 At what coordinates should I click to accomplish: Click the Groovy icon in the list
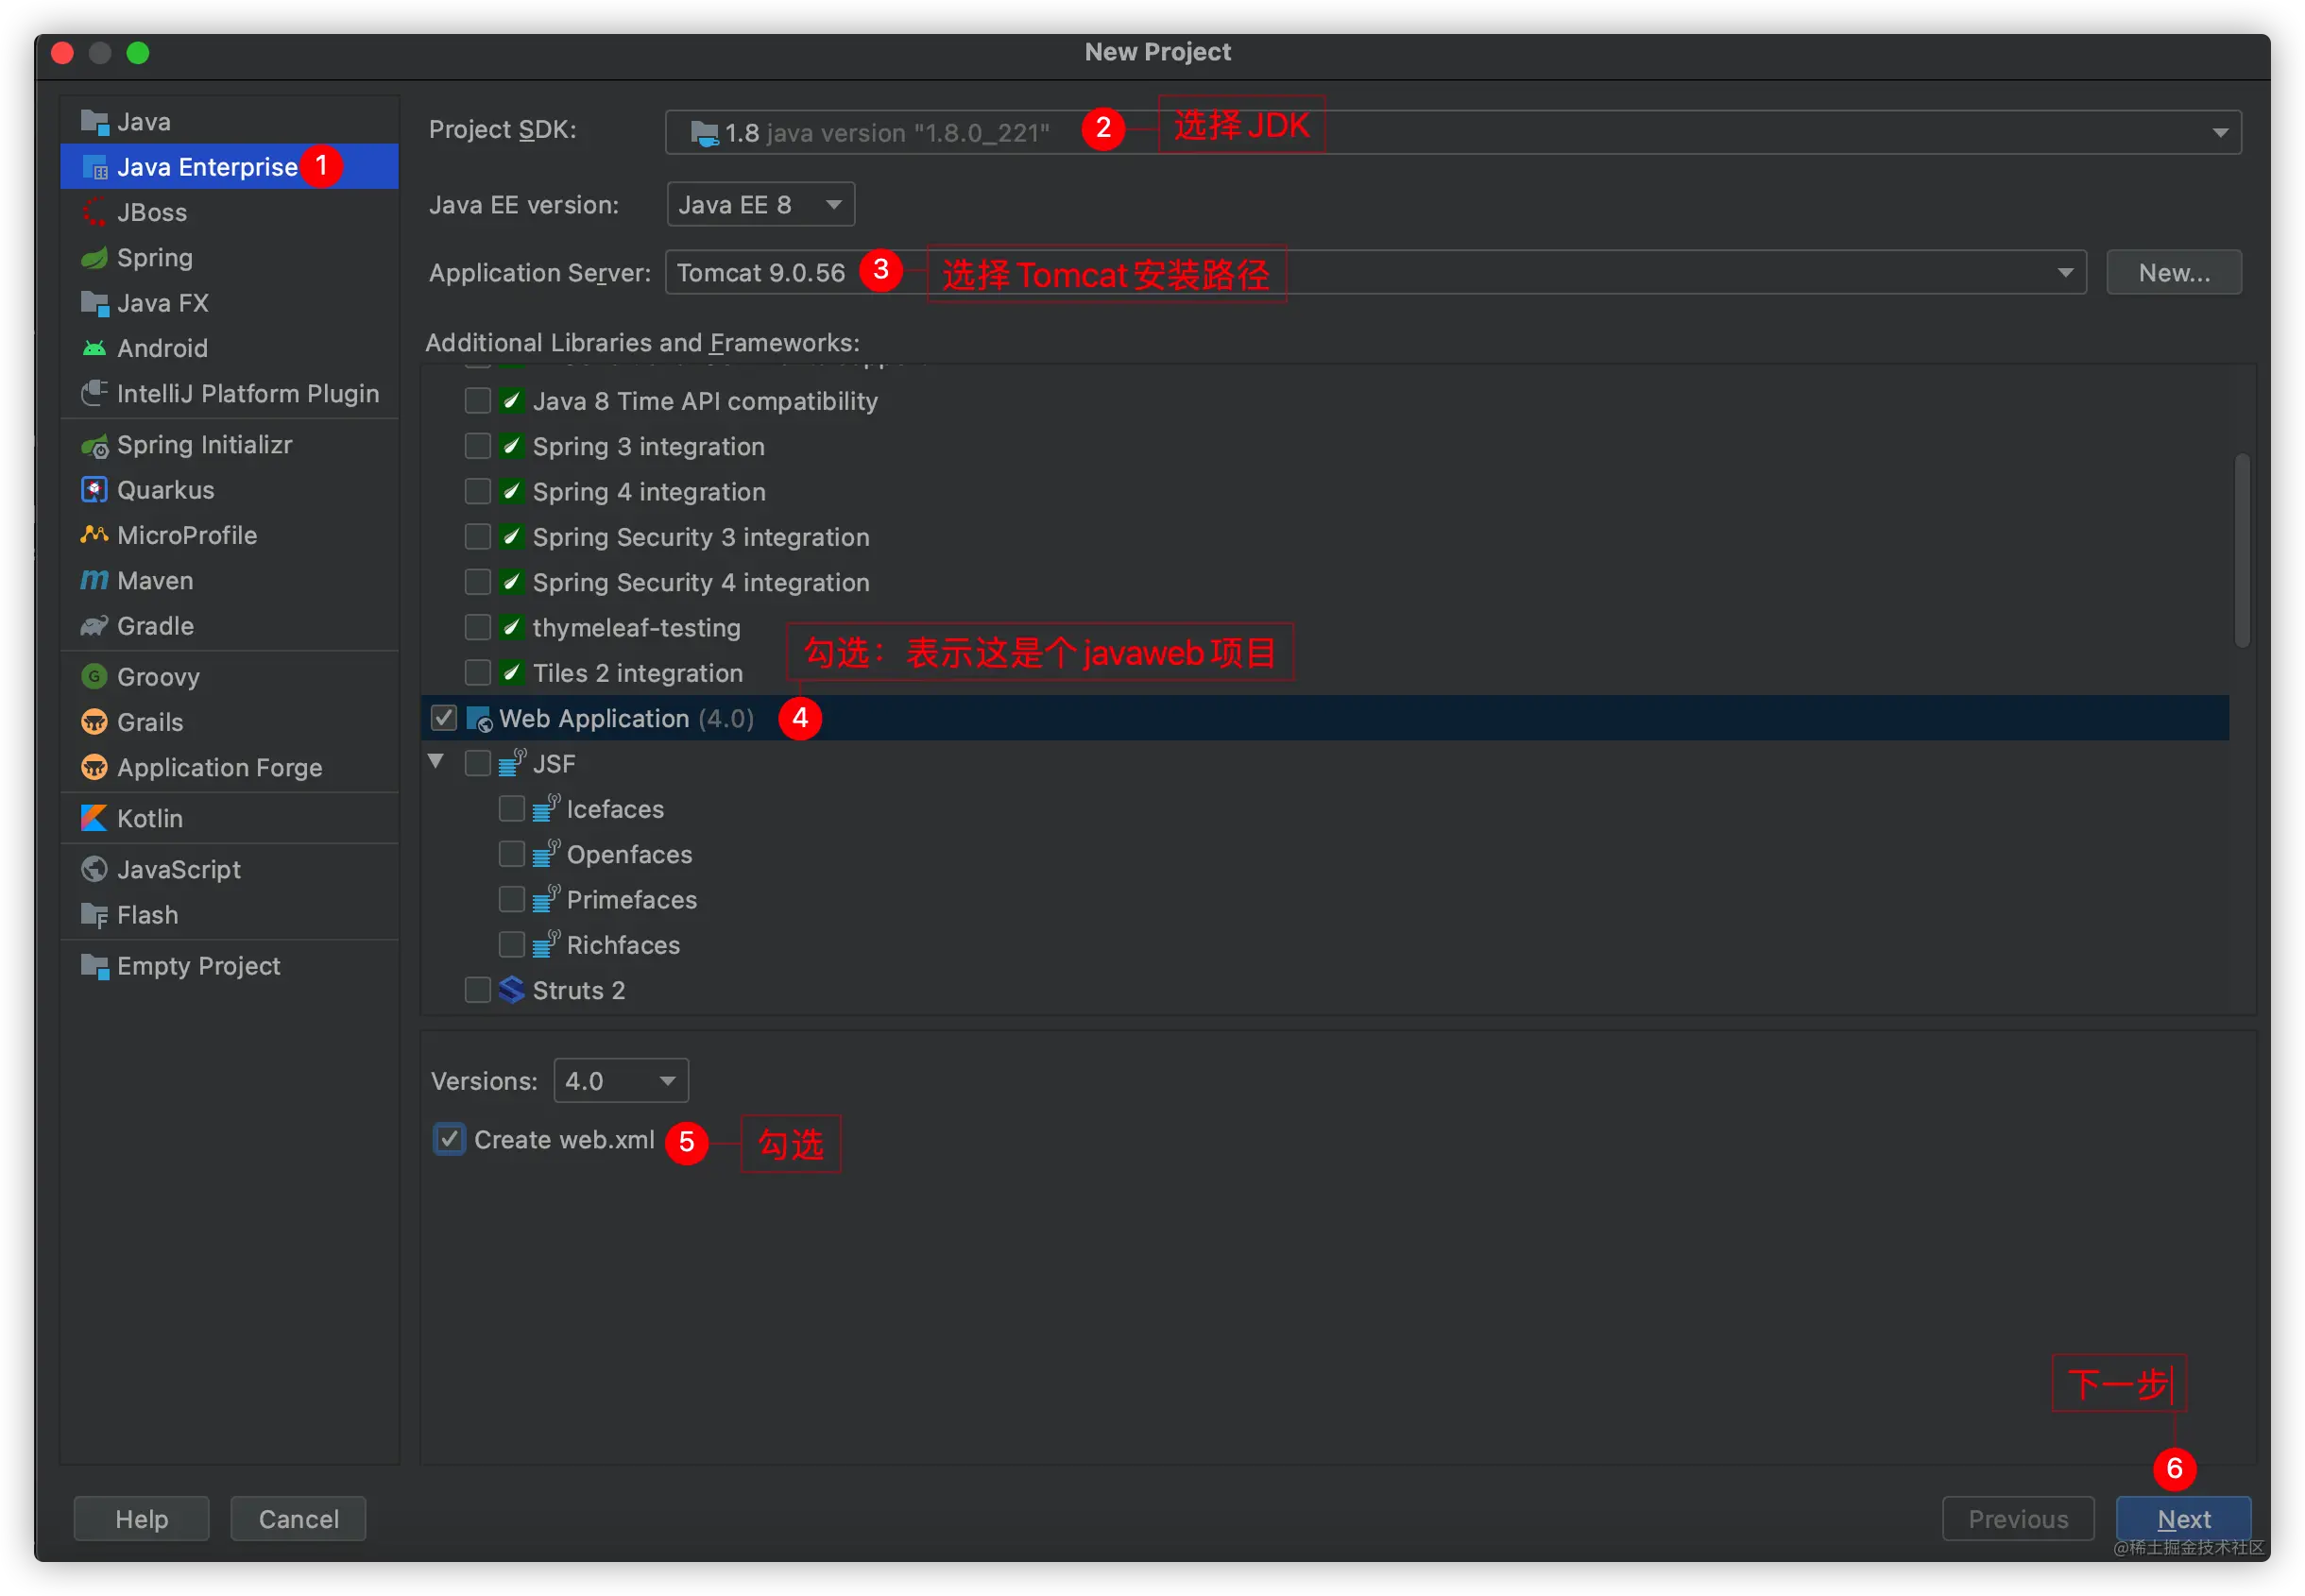coord(94,677)
